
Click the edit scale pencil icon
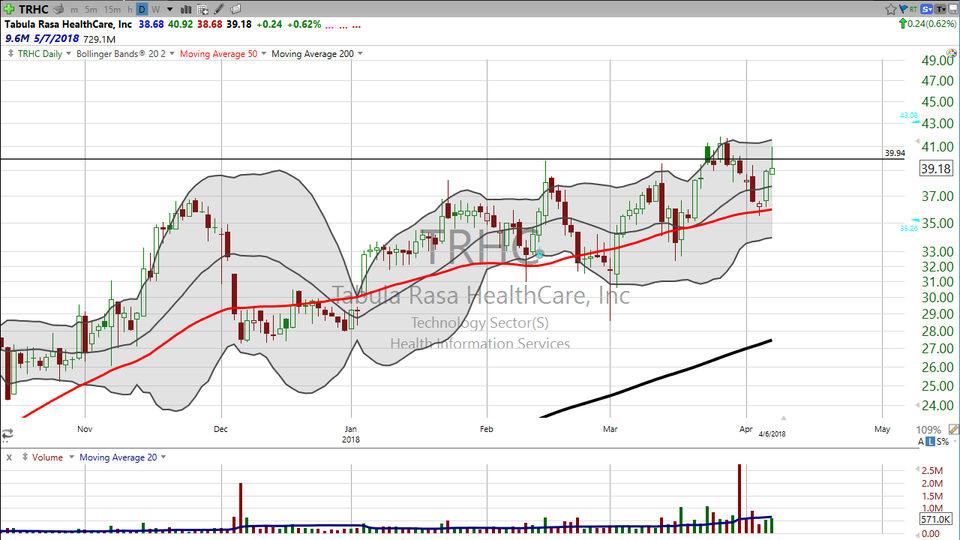click(x=953, y=430)
